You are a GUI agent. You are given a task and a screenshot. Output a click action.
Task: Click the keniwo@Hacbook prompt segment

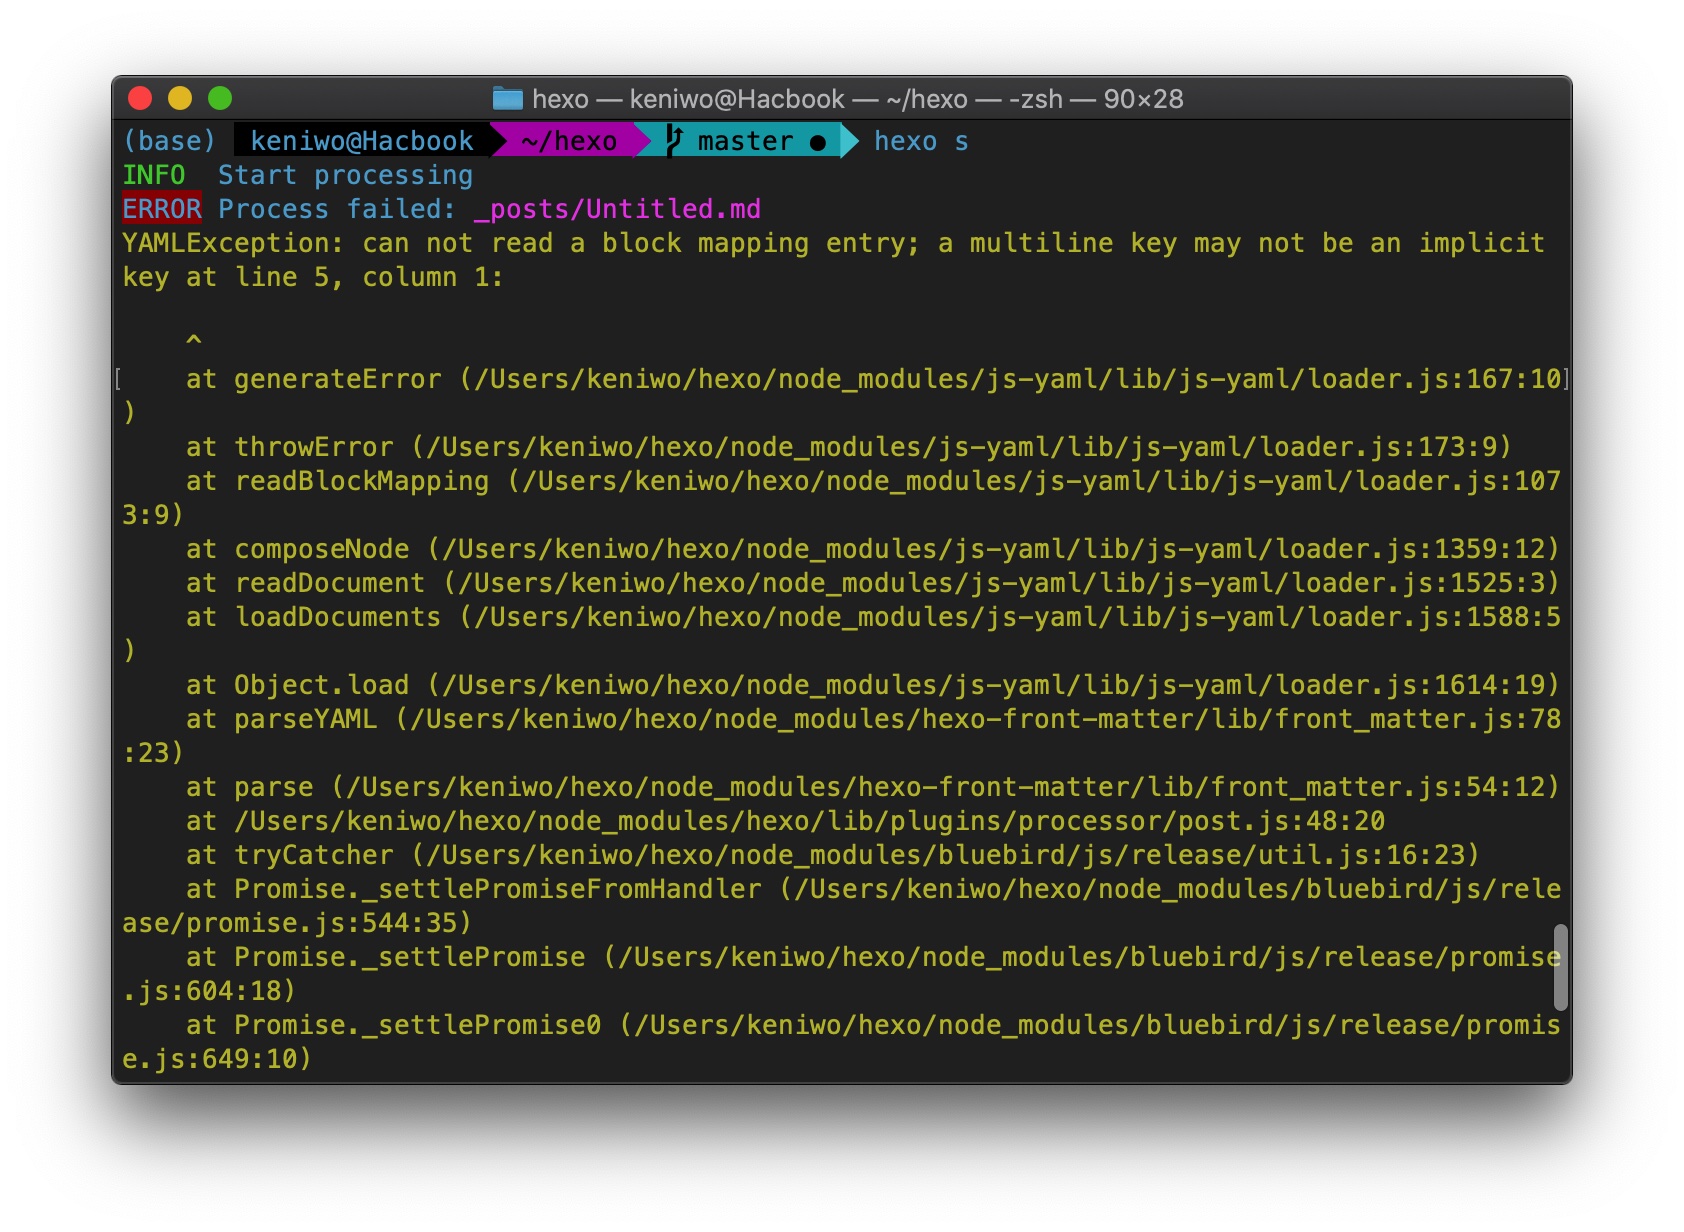coord(362,141)
